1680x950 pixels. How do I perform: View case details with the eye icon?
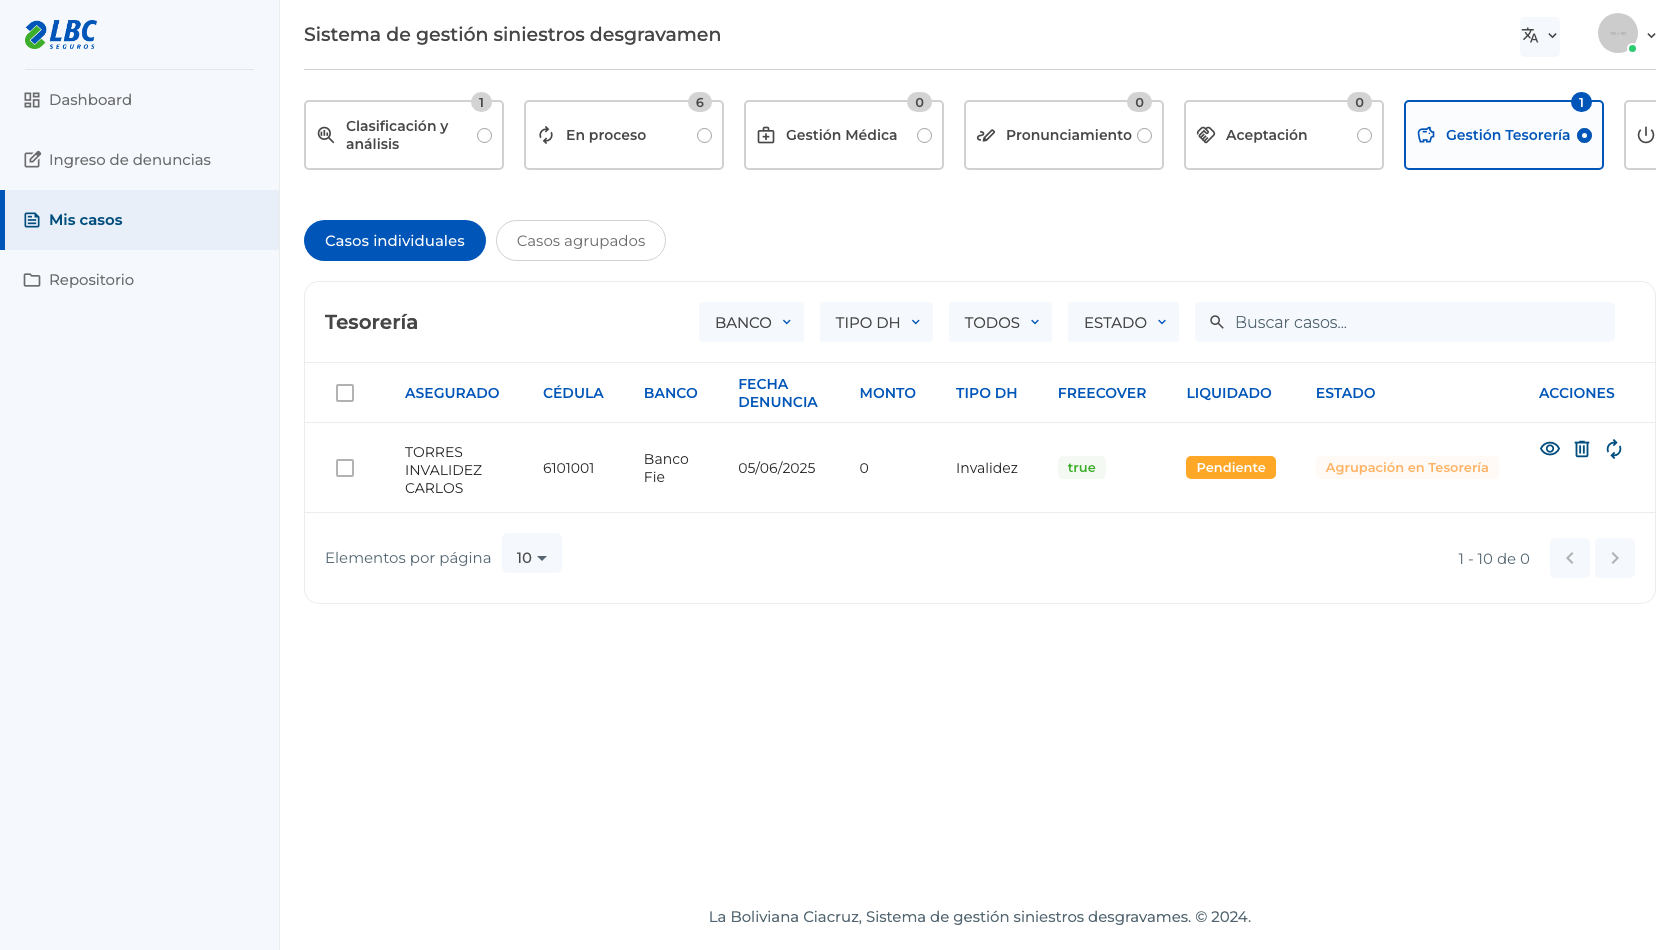pos(1550,449)
